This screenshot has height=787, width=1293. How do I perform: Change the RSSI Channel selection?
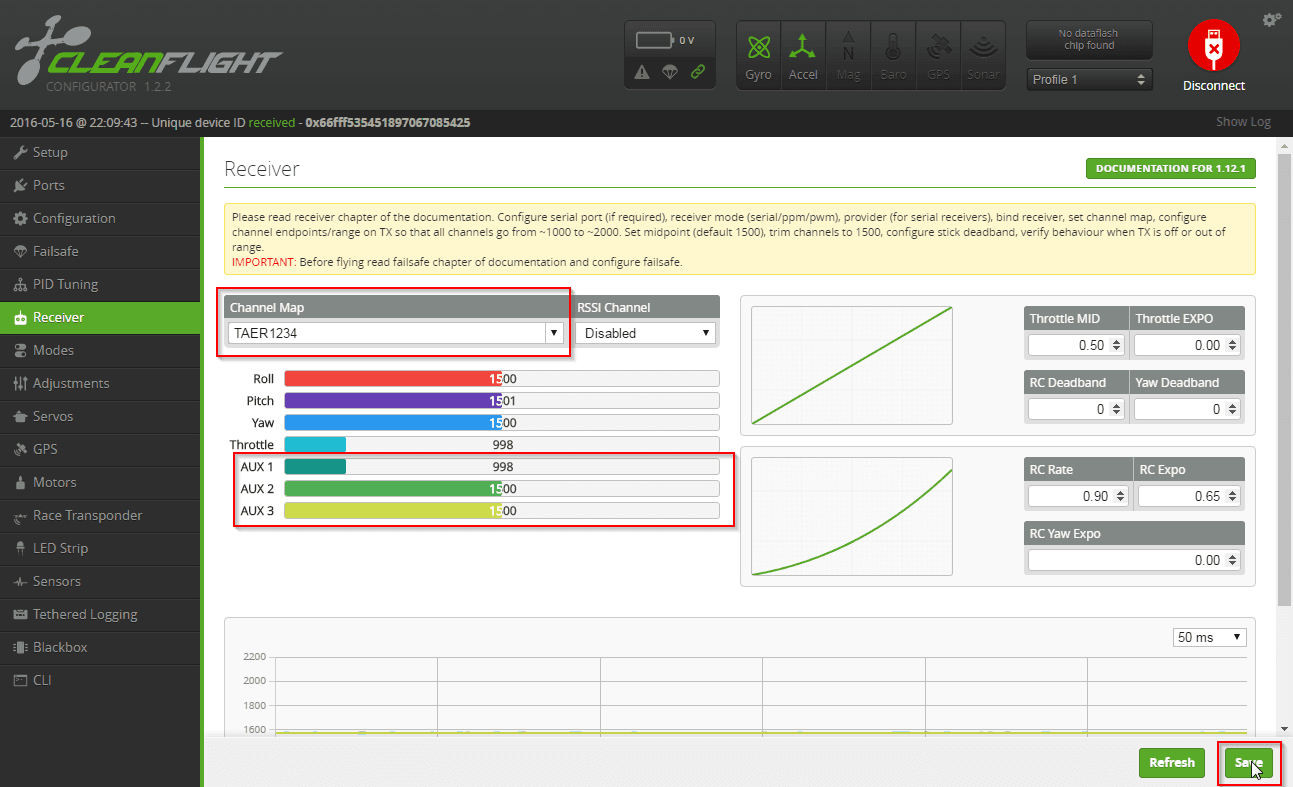tap(645, 332)
